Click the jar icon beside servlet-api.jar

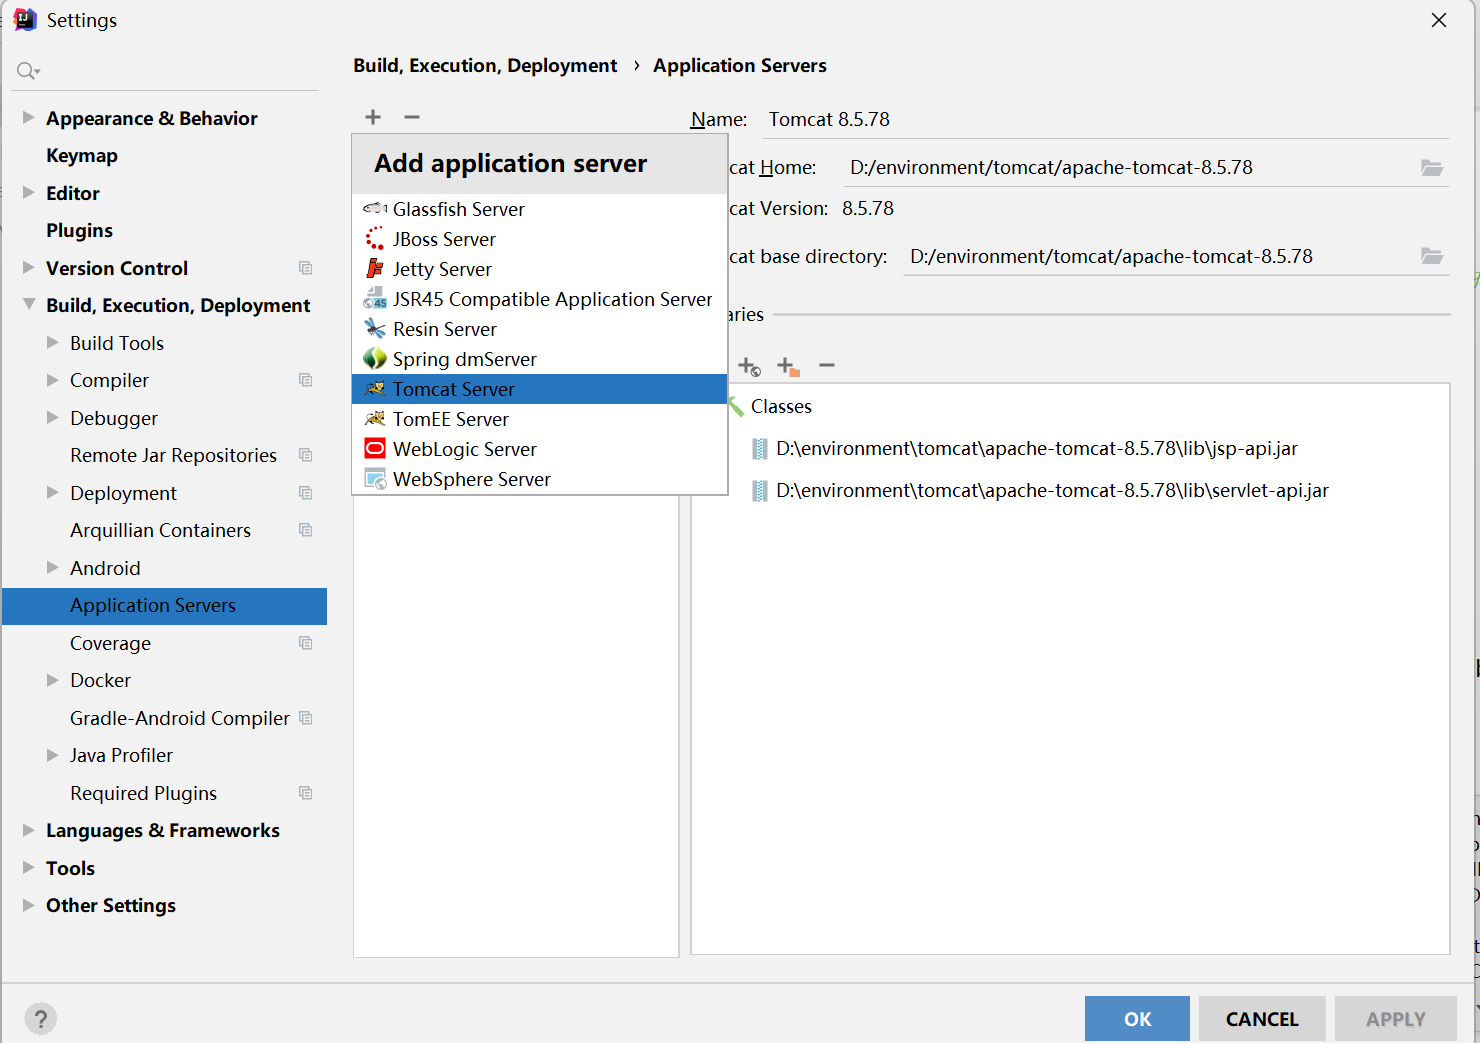tap(760, 491)
